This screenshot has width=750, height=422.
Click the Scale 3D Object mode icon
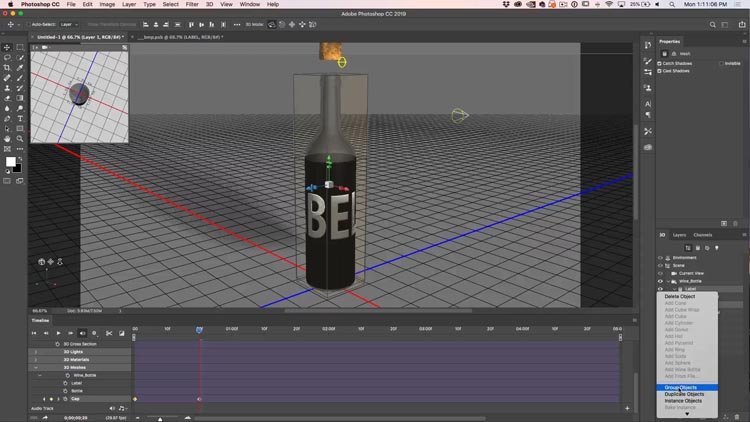tap(313, 24)
